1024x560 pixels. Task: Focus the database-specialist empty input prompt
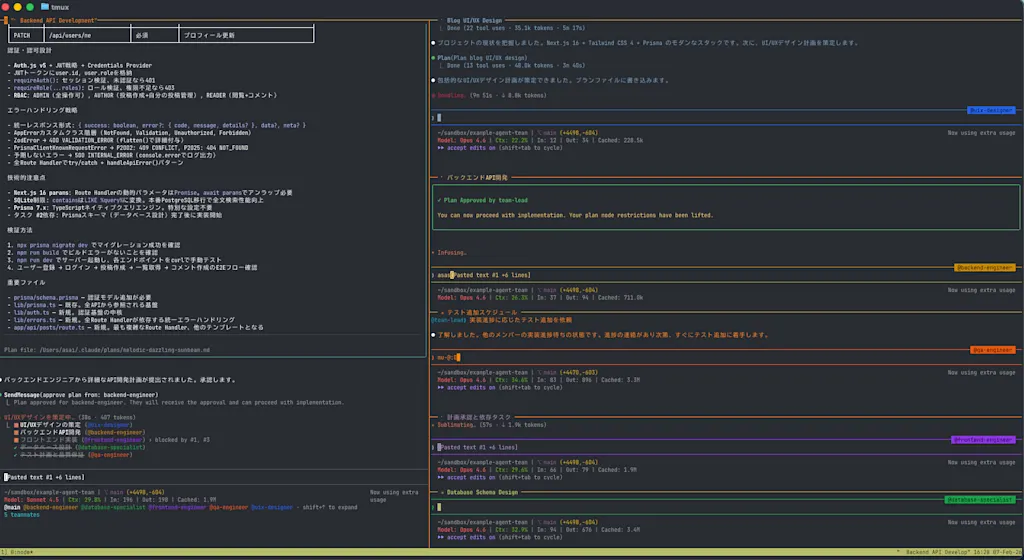[x=726, y=507]
